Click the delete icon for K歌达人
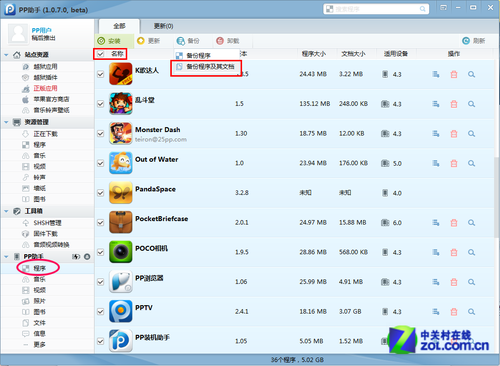 [454, 74]
